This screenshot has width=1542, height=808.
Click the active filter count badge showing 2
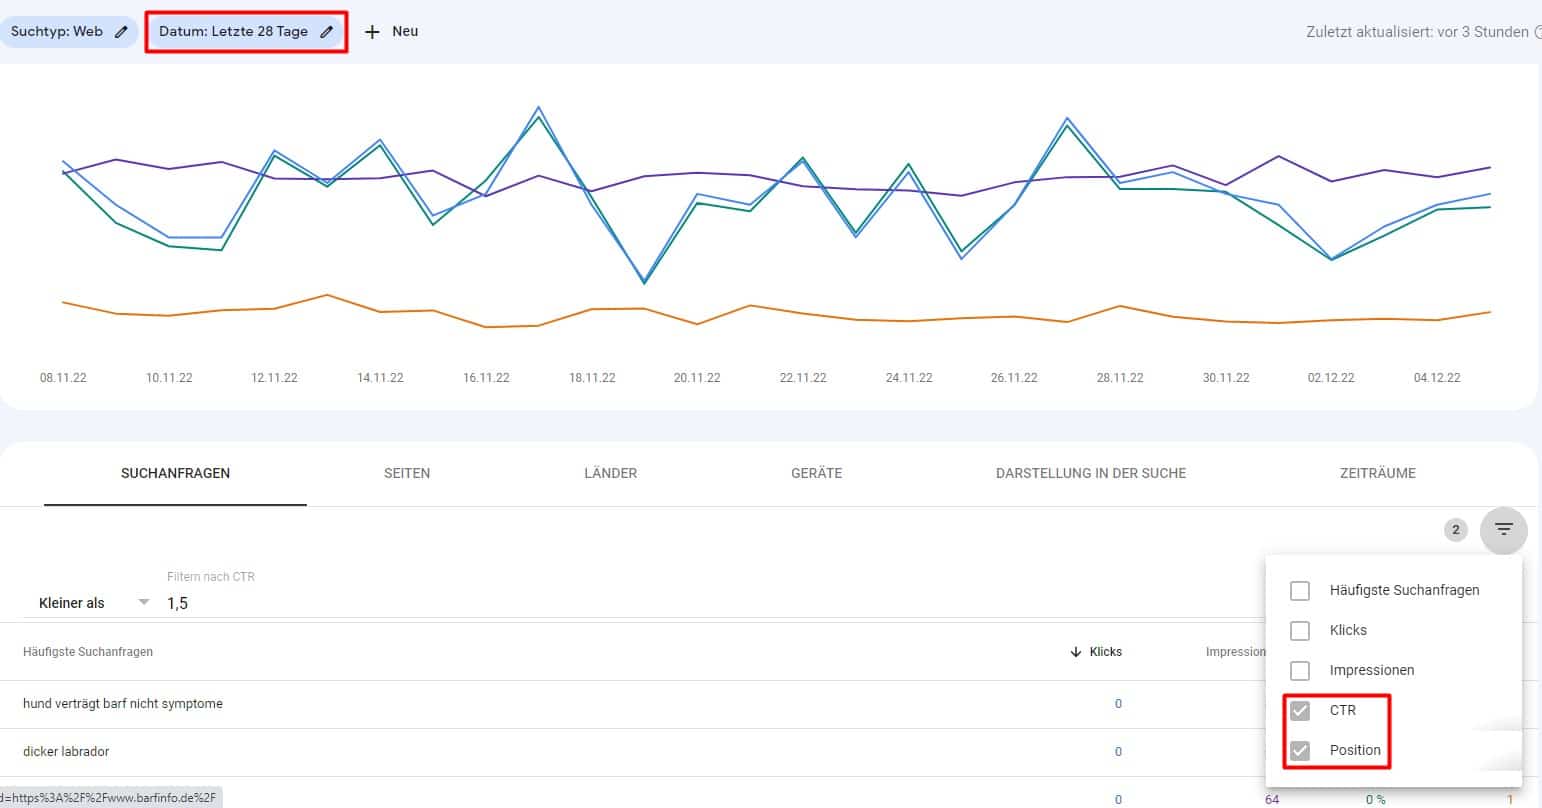(x=1455, y=530)
